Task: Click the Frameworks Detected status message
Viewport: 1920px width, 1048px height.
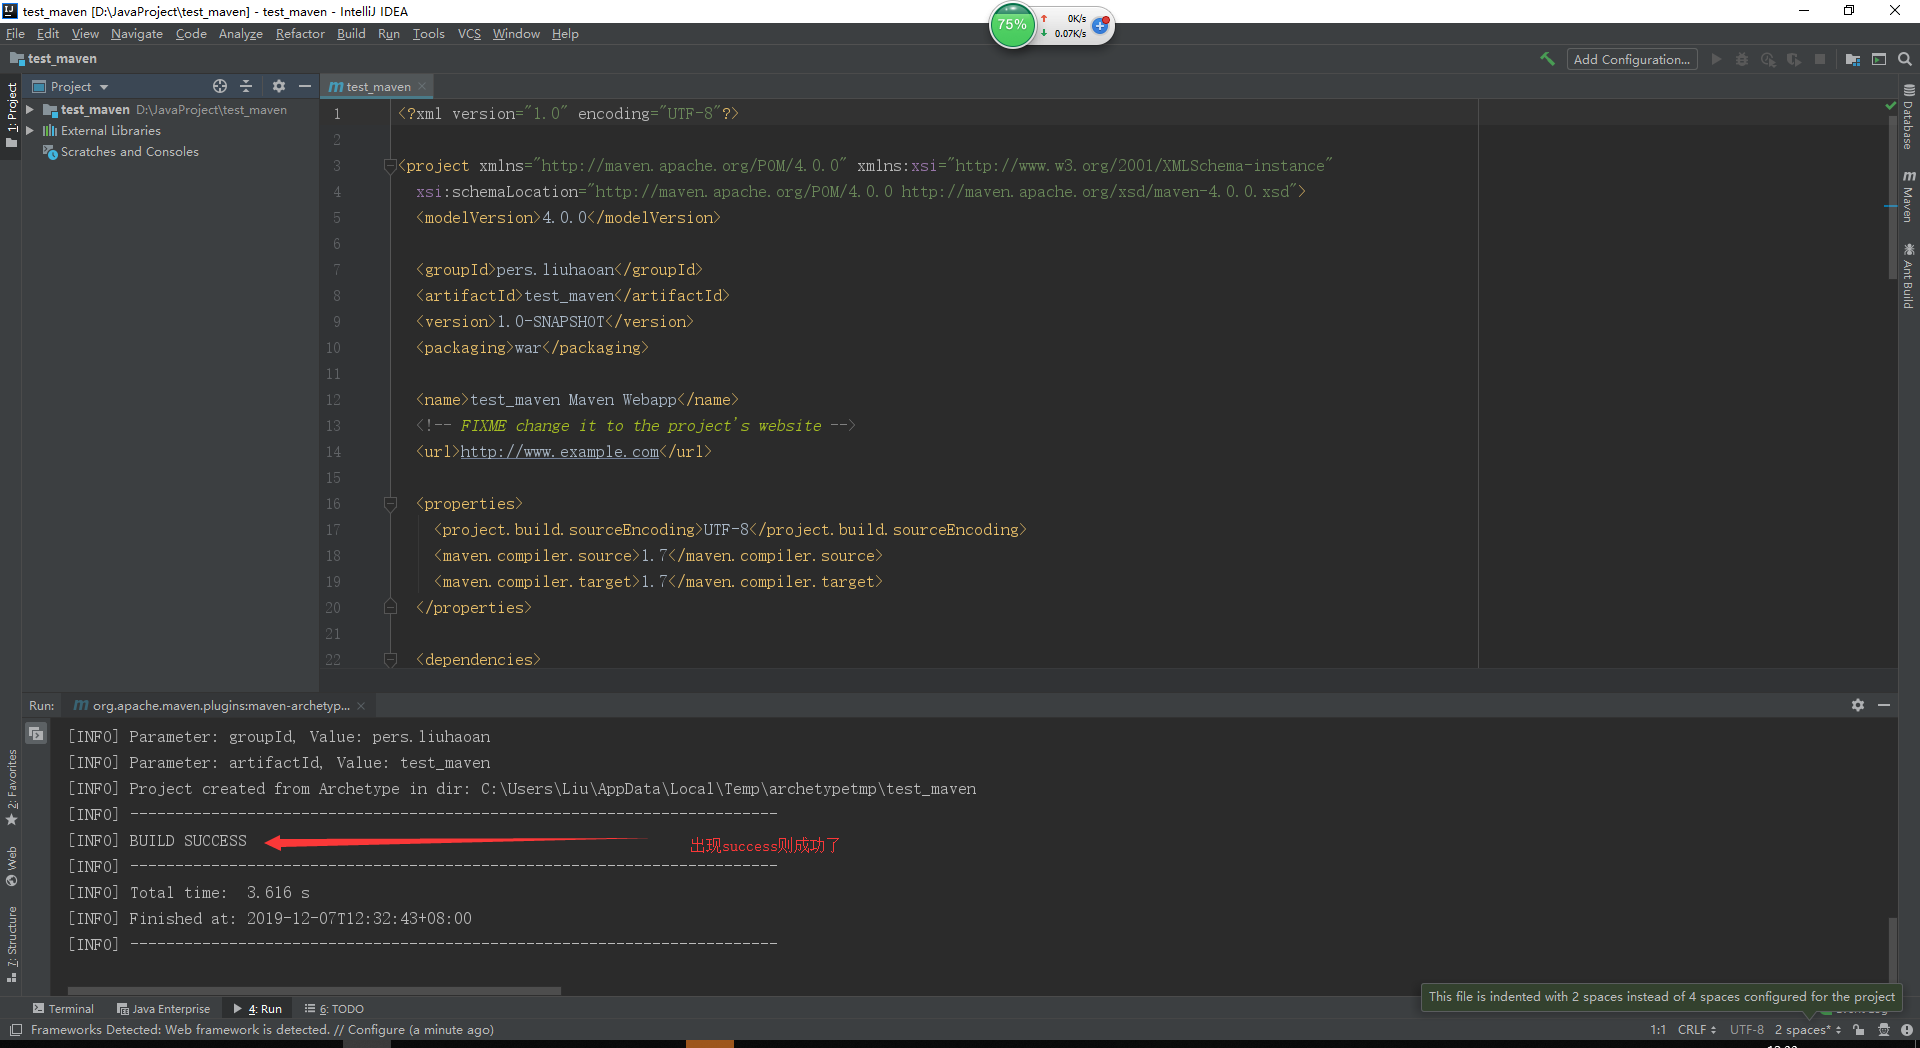Action: pyautogui.click(x=262, y=1030)
